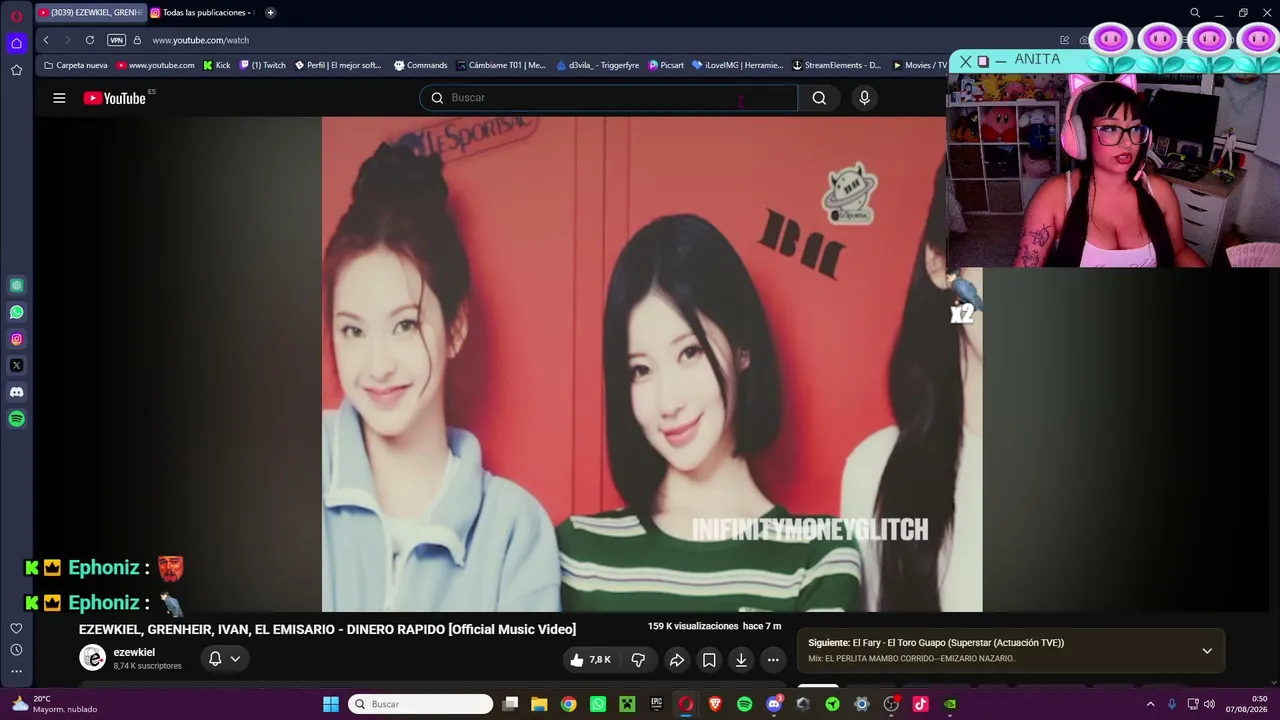The height and width of the screenshot is (720, 1280).
Task: Open X (Twitter) in the Opera sidebar
Action: 16,366
